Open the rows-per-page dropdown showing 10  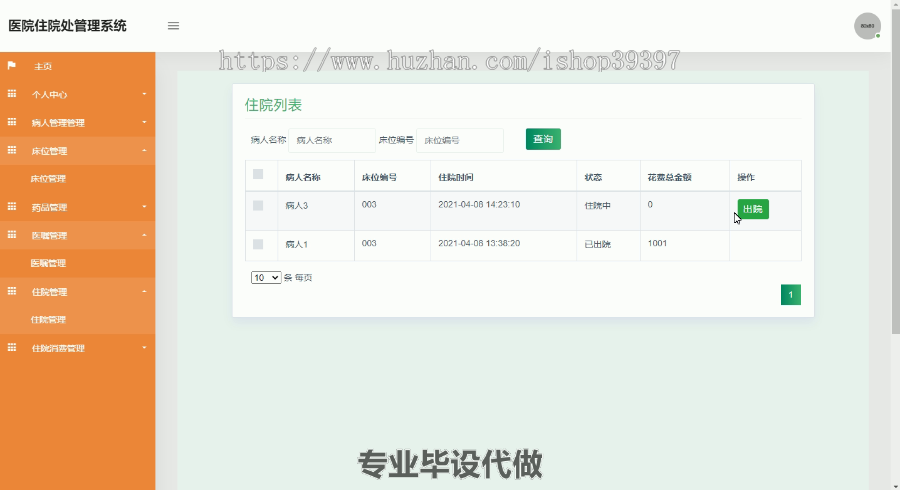(x=266, y=278)
